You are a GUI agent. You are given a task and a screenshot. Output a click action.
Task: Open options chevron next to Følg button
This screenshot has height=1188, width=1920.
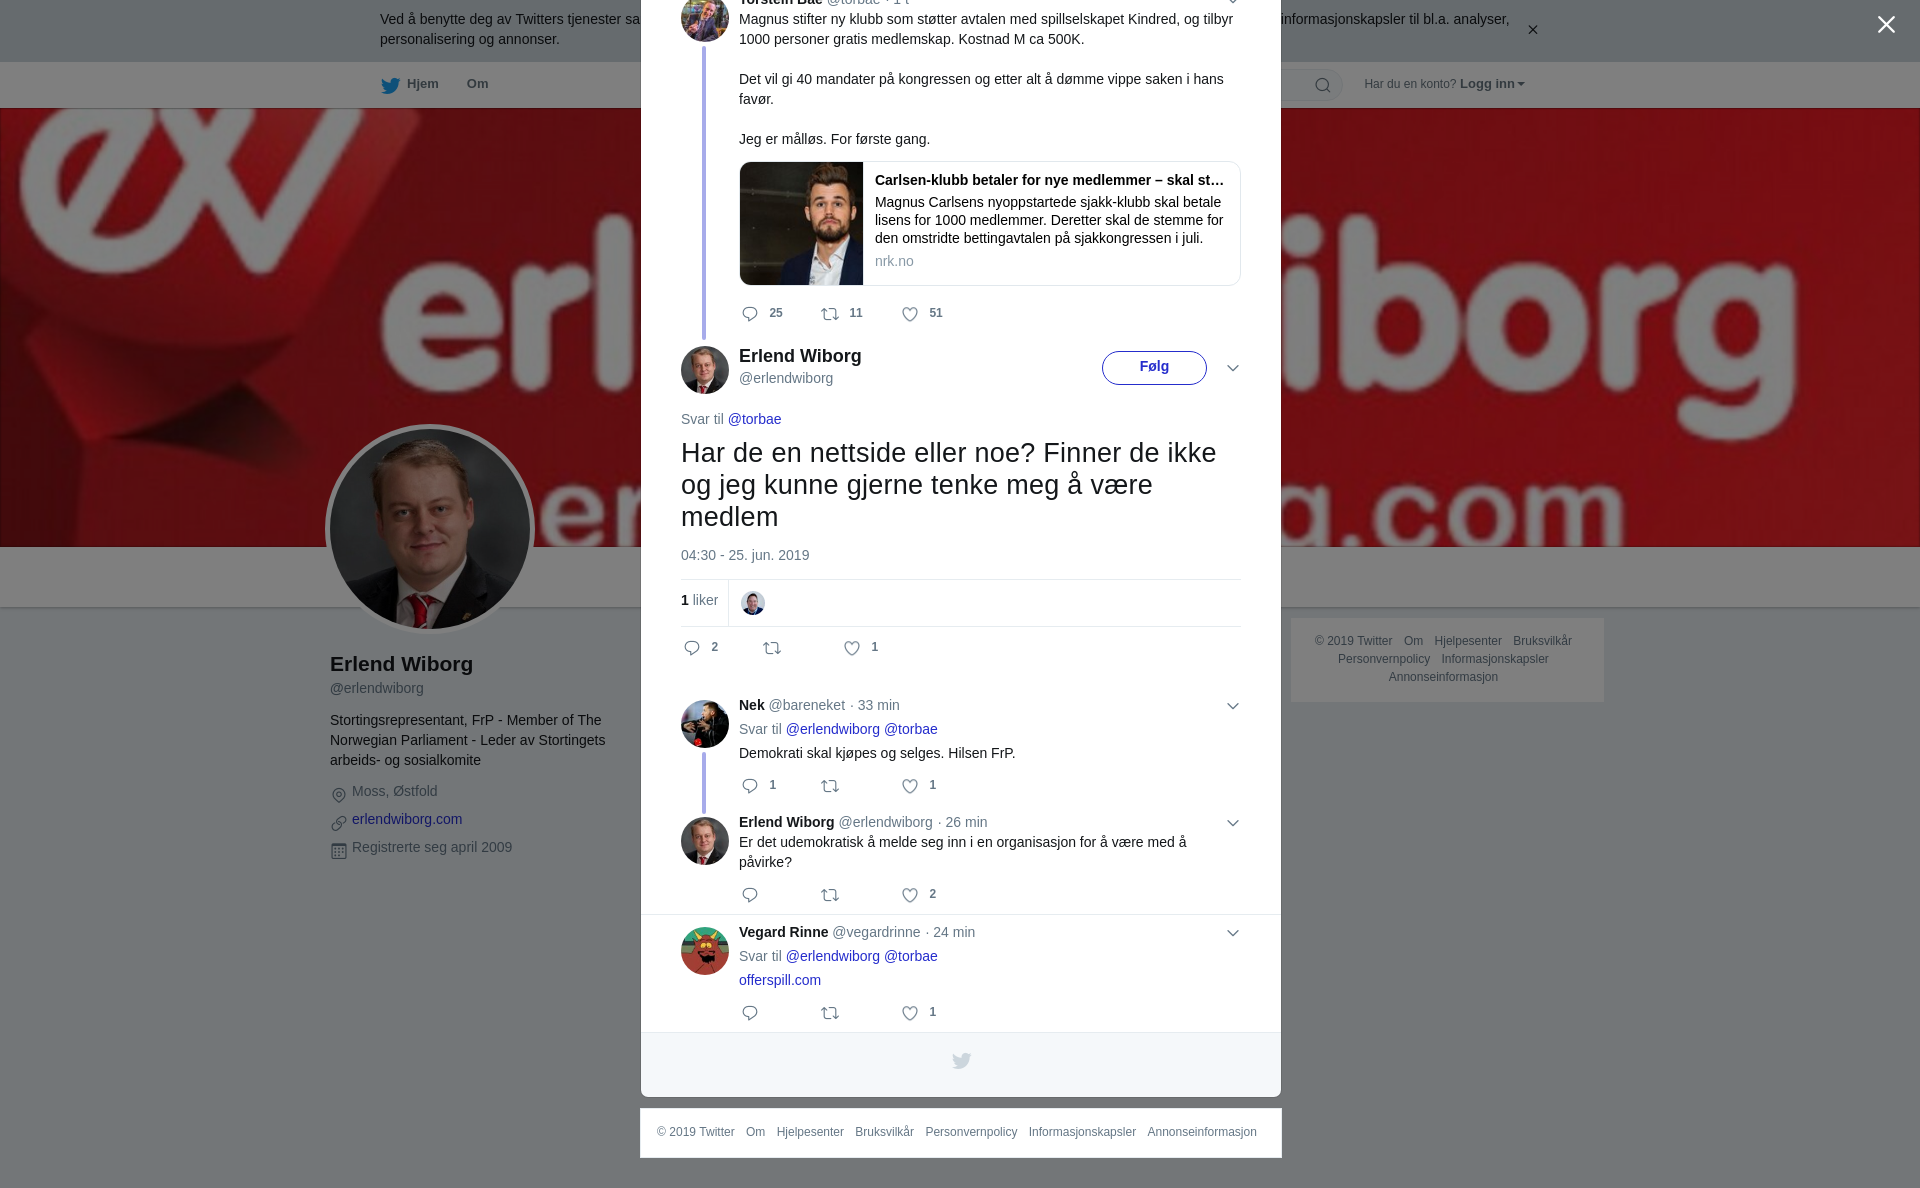pos(1233,369)
